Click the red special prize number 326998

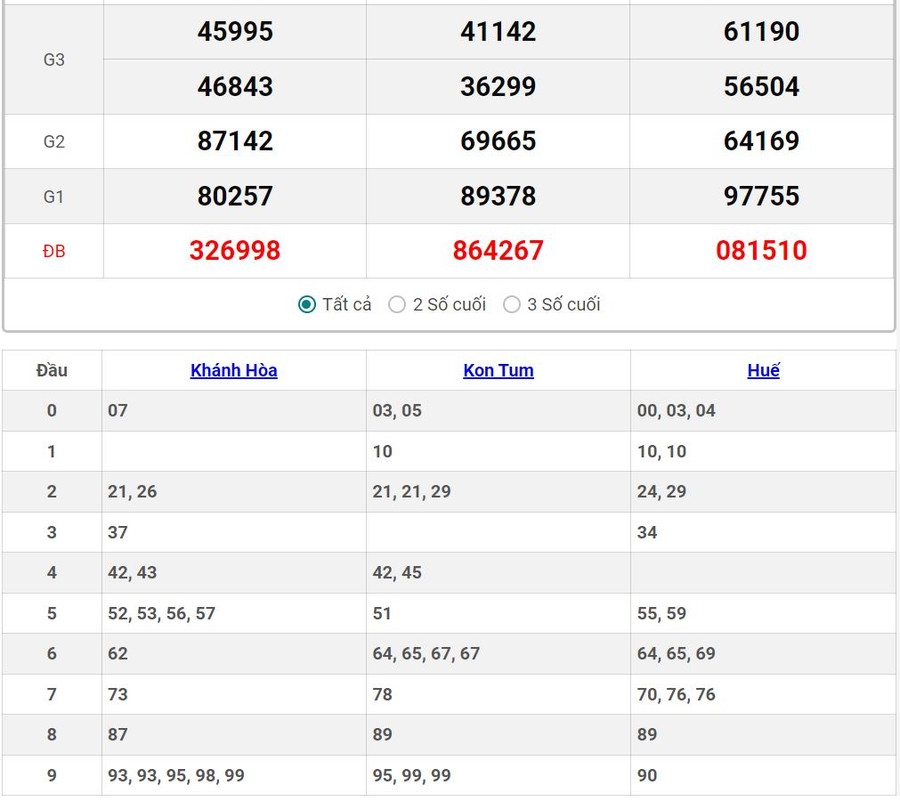[x=235, y=251]
